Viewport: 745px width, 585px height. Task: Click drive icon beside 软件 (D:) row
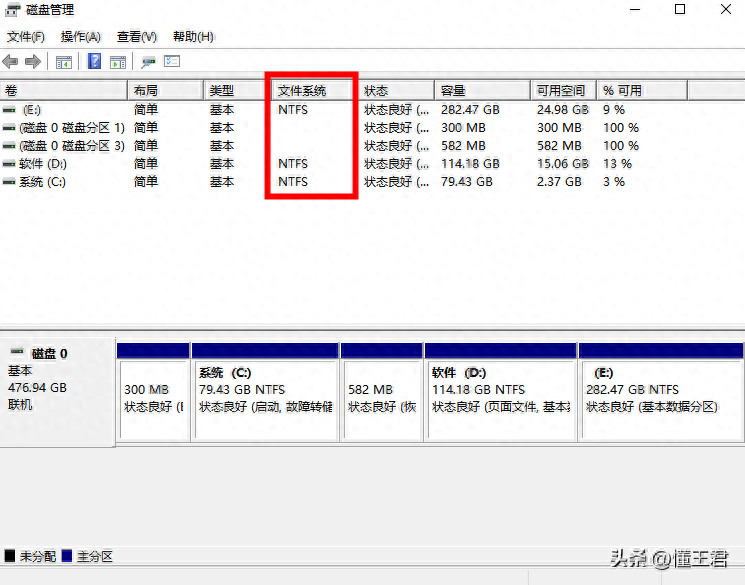click(x=9, y=164)
